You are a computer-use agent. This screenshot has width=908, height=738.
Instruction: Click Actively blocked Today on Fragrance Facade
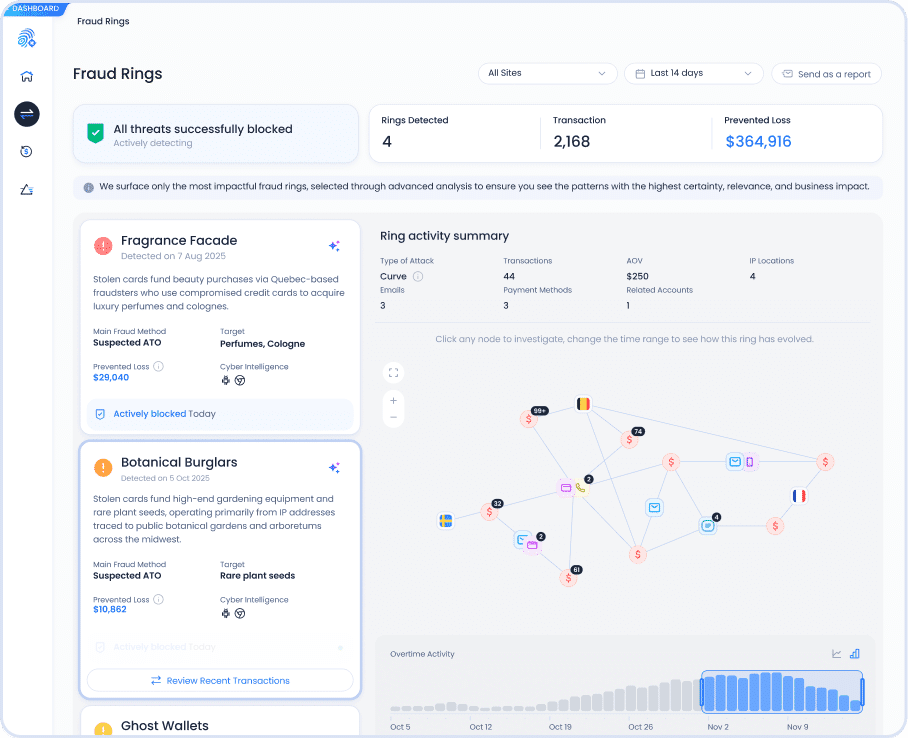pyautogui.click(x=220, y=414)
